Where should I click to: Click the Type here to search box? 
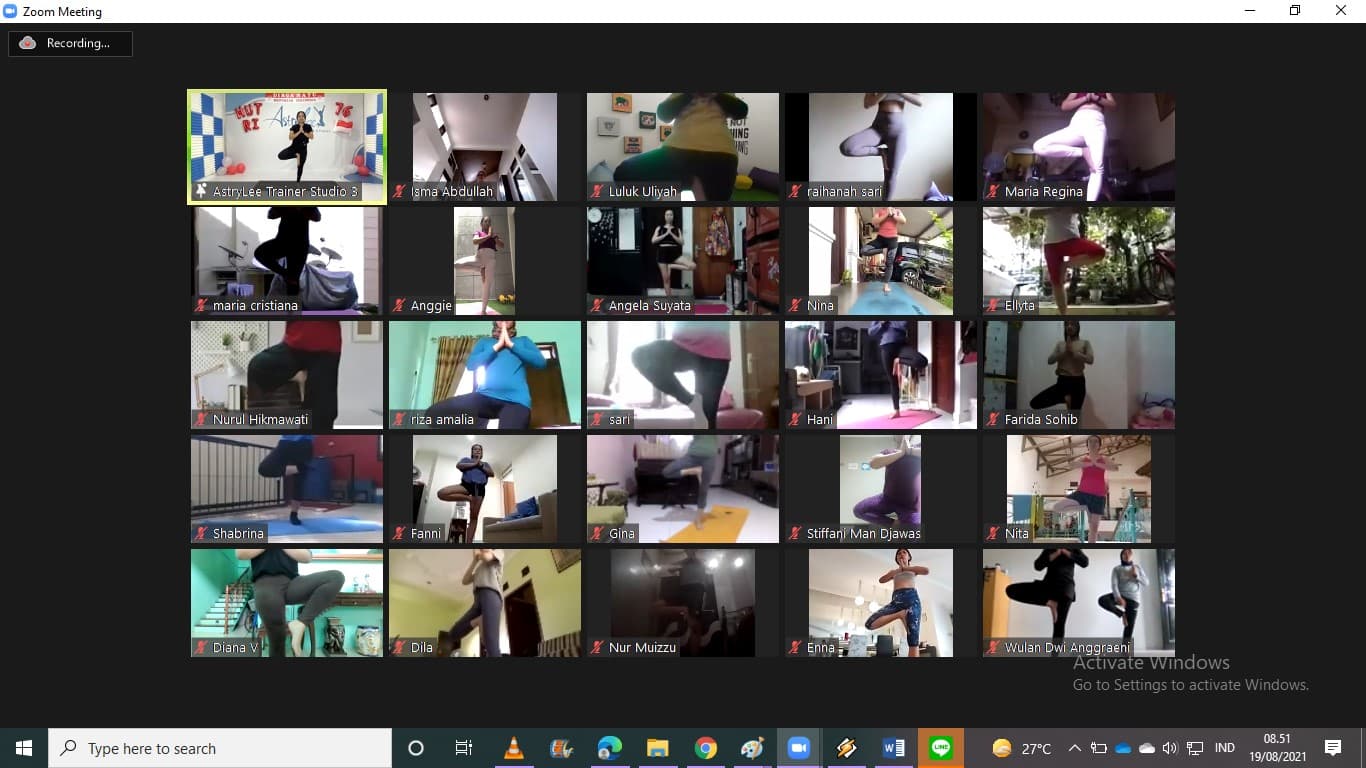point(220,748)
